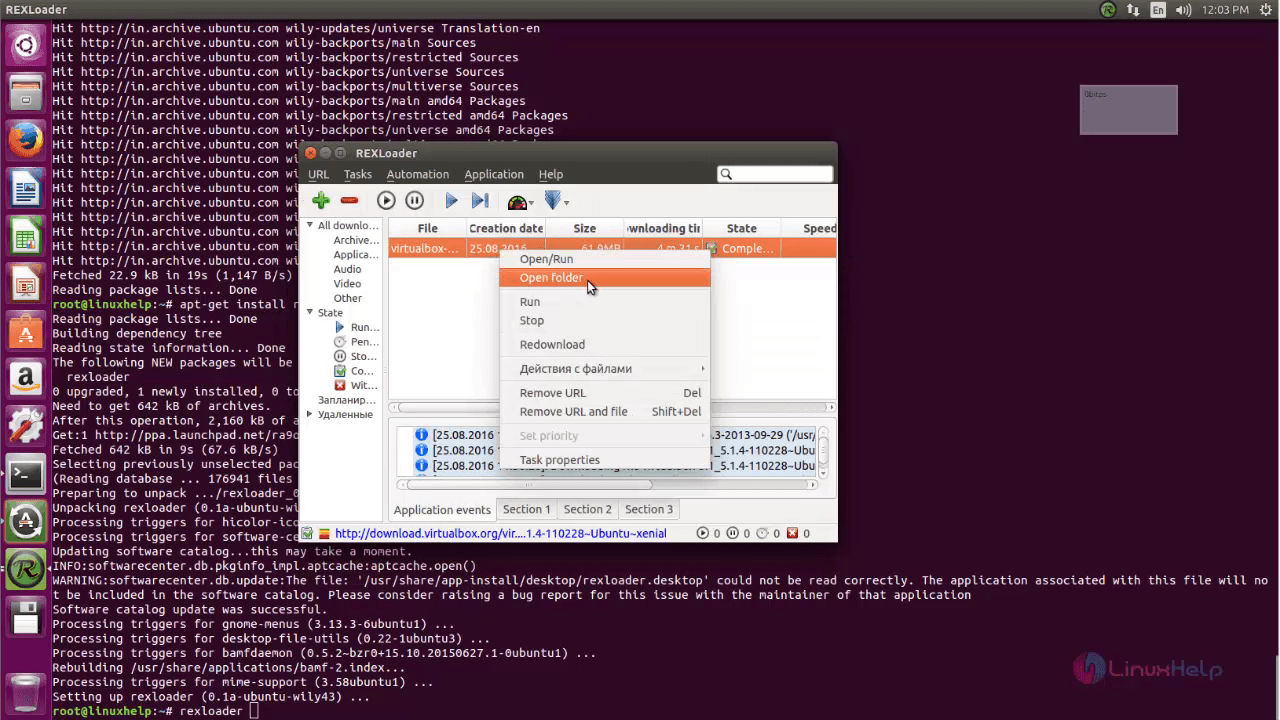
Task: Sort by State column header
Action: (742, 228)
